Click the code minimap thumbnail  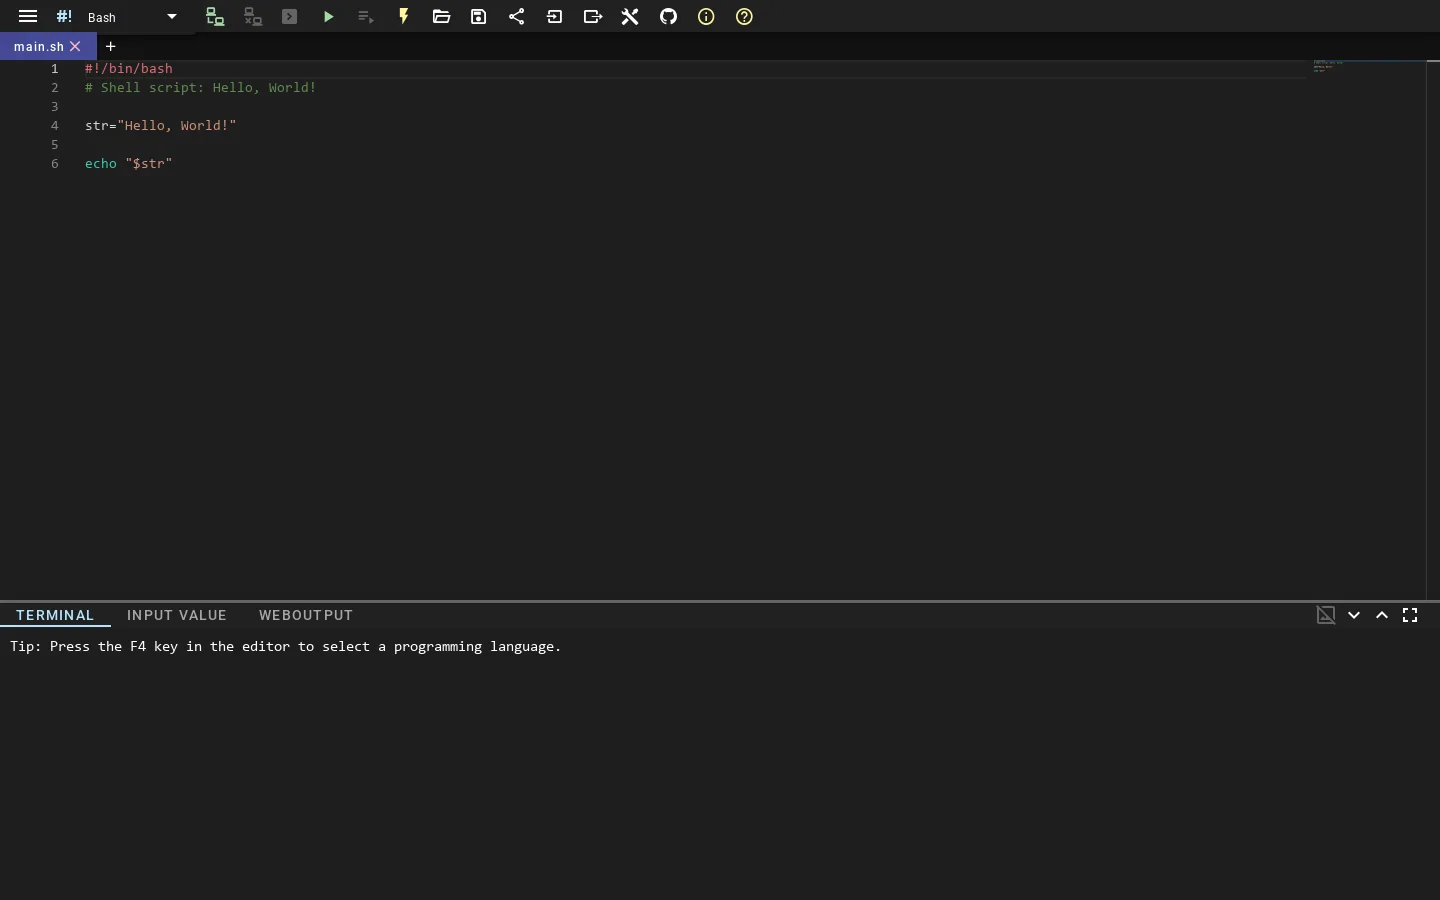[1329, 66]
